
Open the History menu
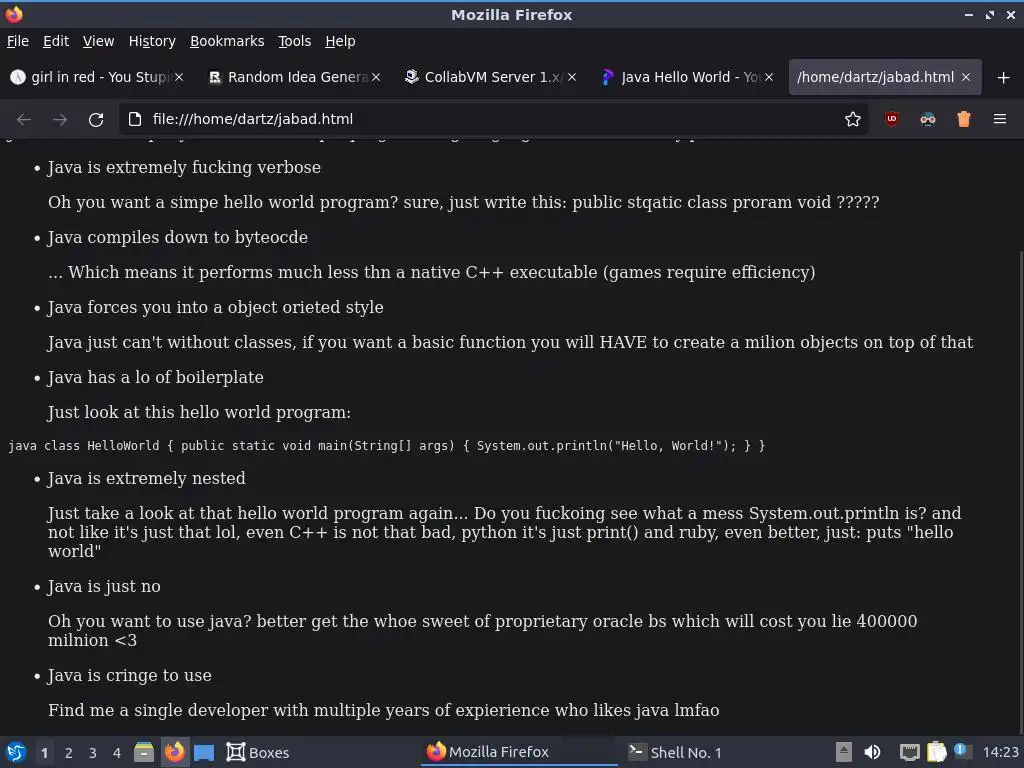click(x=152, y=41)
